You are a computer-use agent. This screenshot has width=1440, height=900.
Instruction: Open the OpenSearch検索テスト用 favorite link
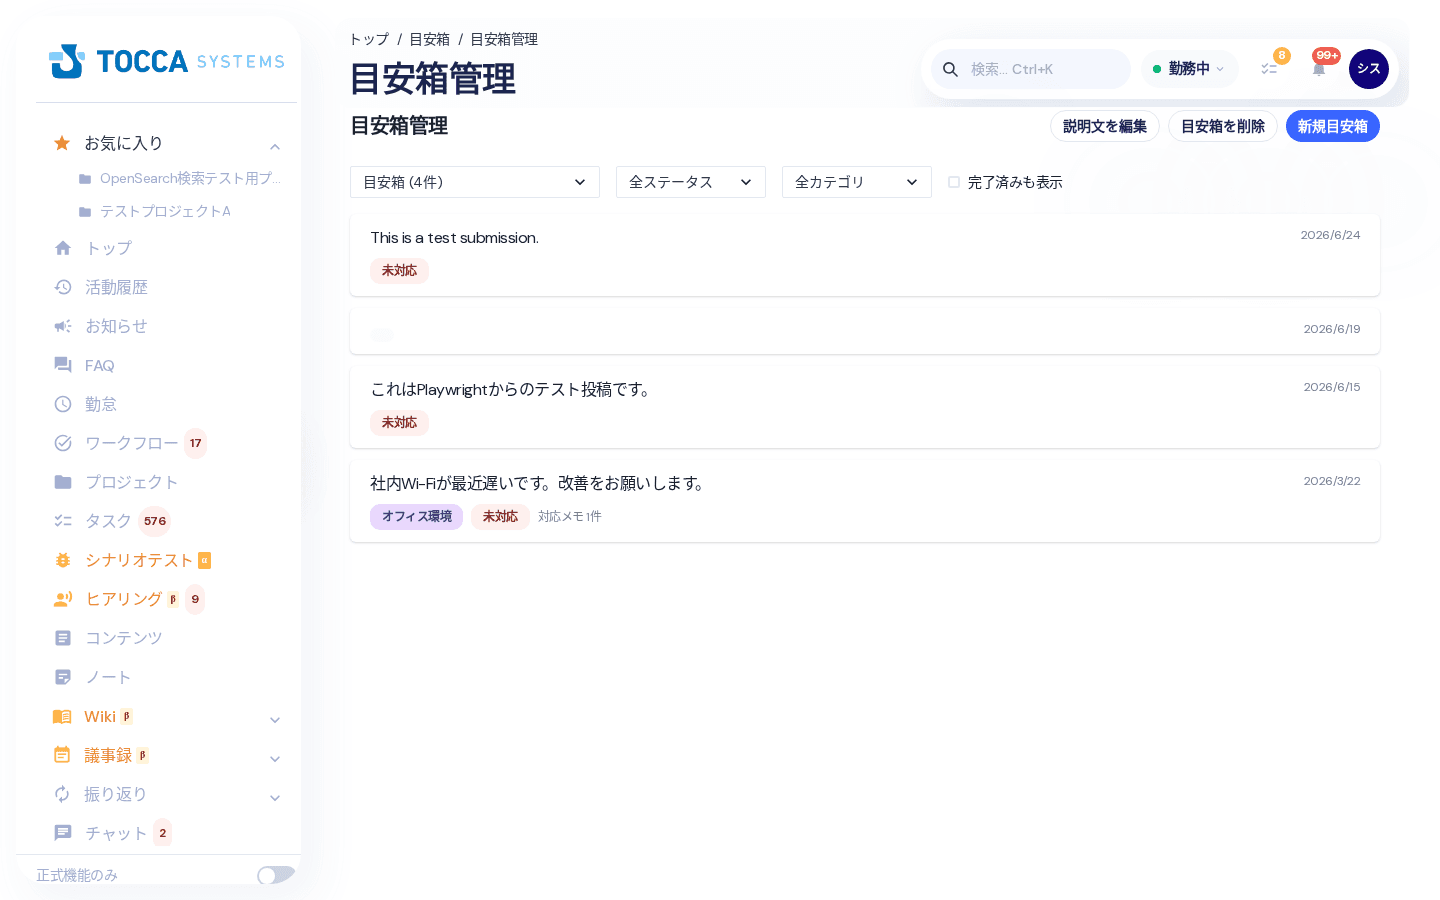pyautogui.click(x=190, y=178)
